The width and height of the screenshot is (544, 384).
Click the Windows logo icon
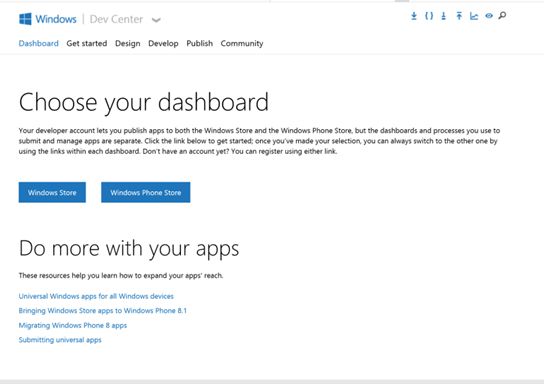pyautogui.click(x=25, y=19)
